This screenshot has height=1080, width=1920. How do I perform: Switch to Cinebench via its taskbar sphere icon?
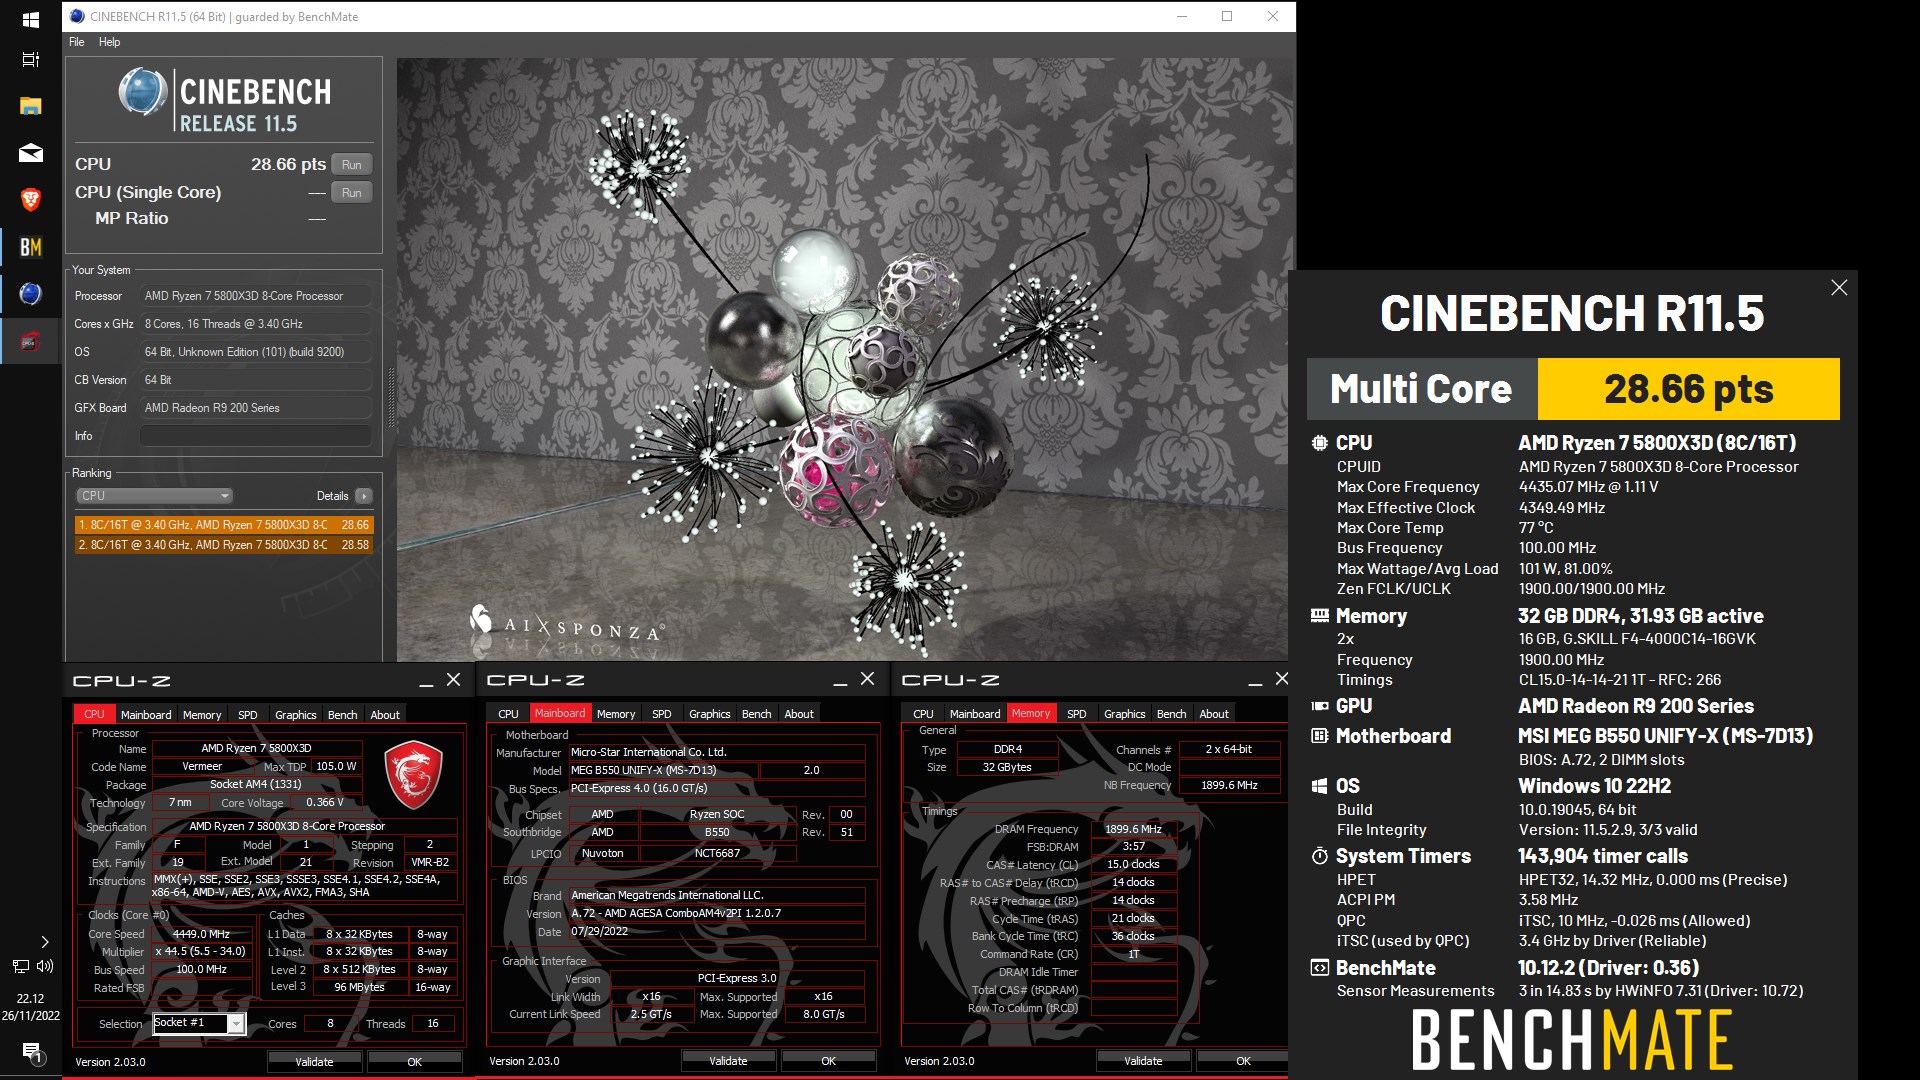pos(30,294)
